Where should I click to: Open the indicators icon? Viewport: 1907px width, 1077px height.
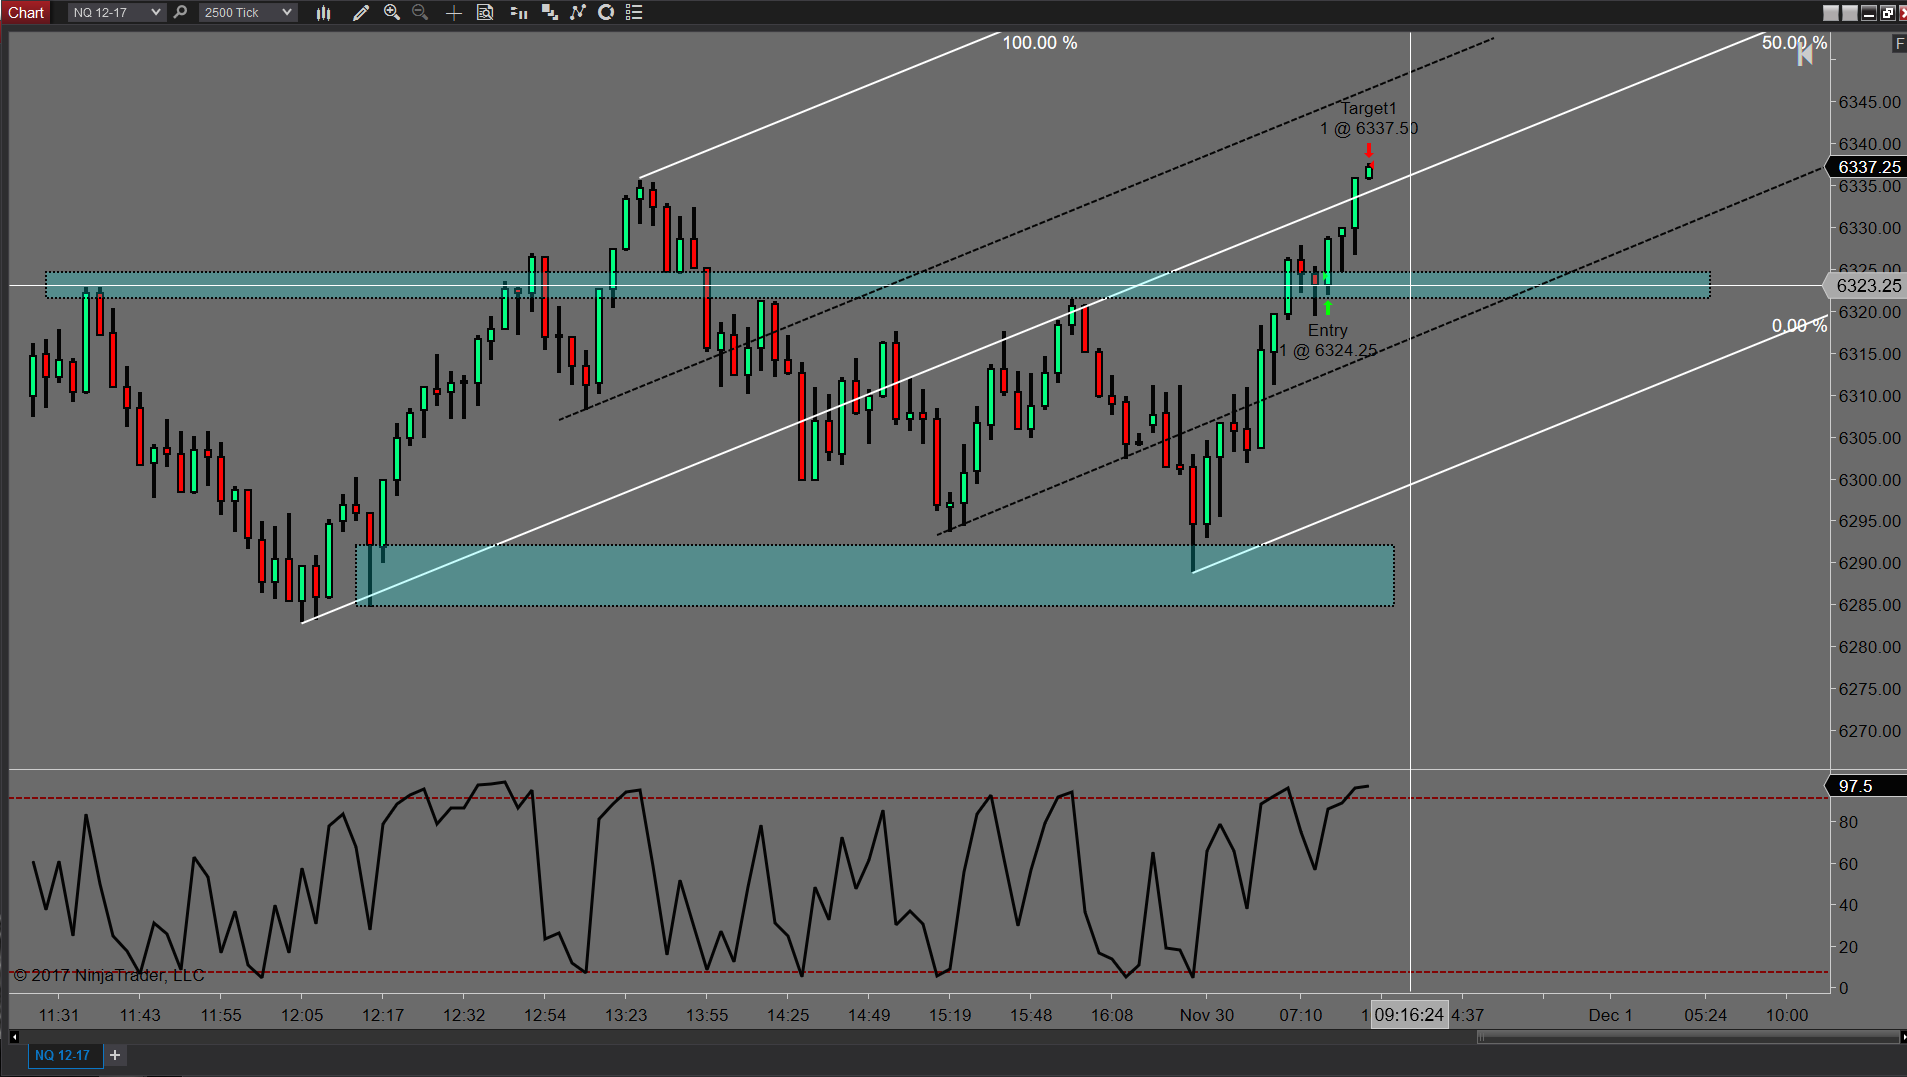tap(577, 12)
